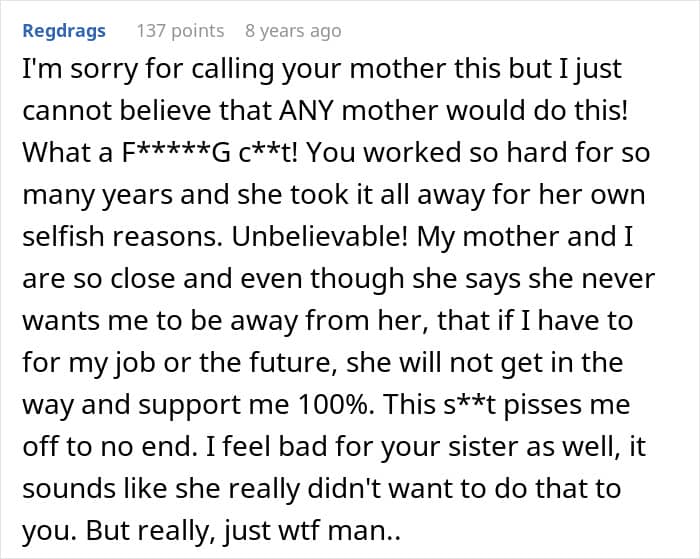Open the Regdrags user profile link
This screenshot has width=700, height=559.
[x=64, y=31]
